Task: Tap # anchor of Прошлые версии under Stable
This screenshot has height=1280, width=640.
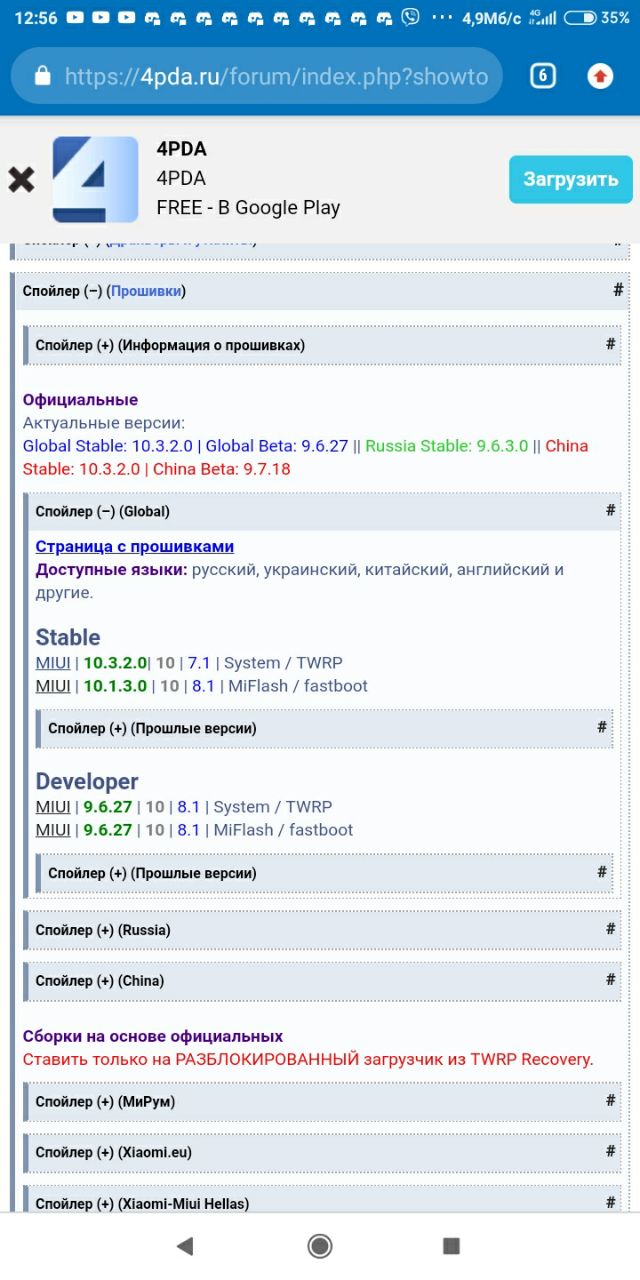Action: pyautogui.click(x=602, y=727)
